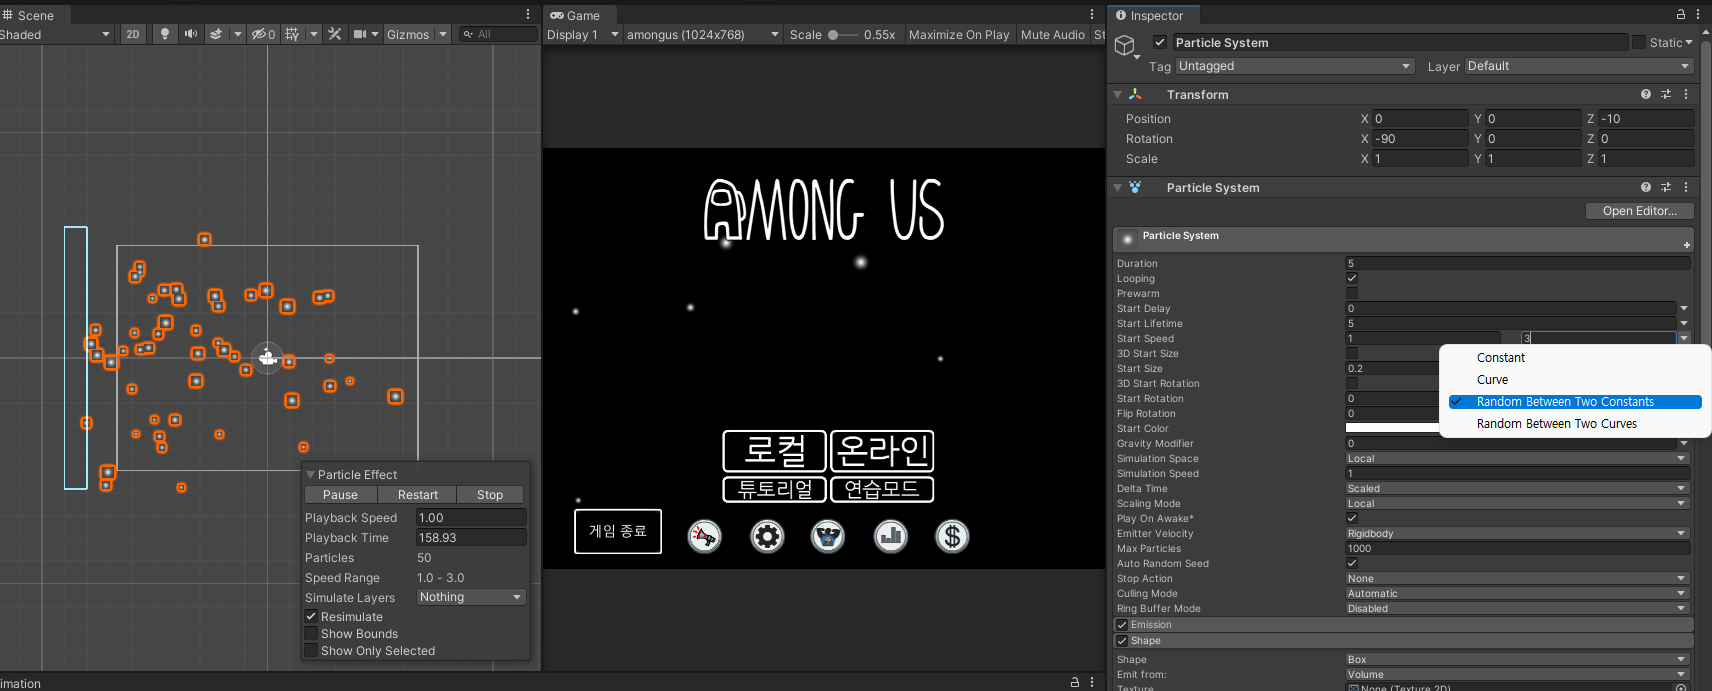Click Mute Audio button
Screen dimensions: 1712x691
click(x=1052, y=34)
